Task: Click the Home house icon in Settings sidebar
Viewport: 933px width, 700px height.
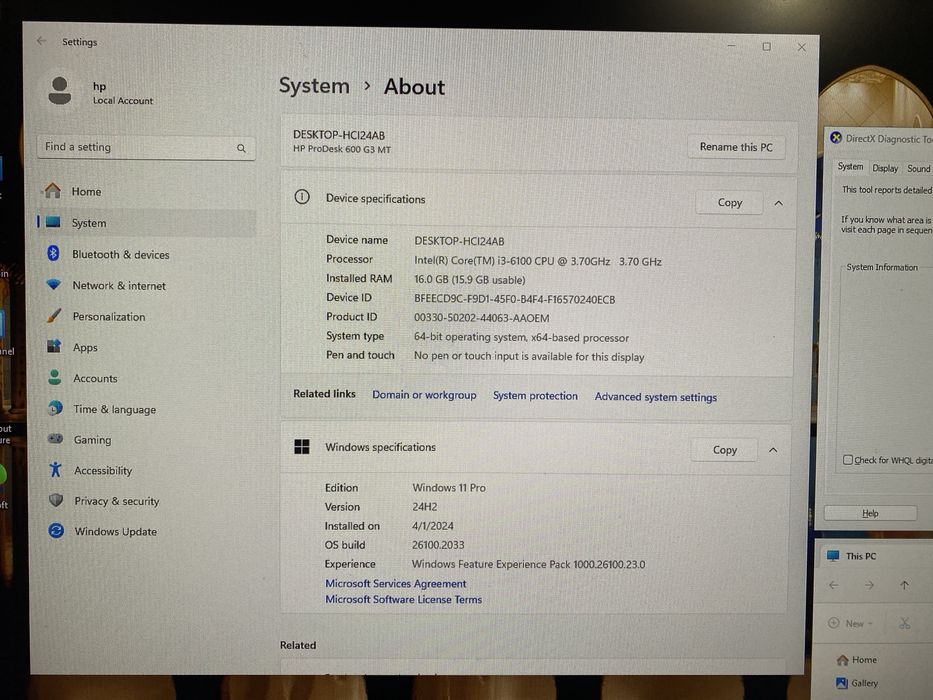Action: click(x=53, y=190)
